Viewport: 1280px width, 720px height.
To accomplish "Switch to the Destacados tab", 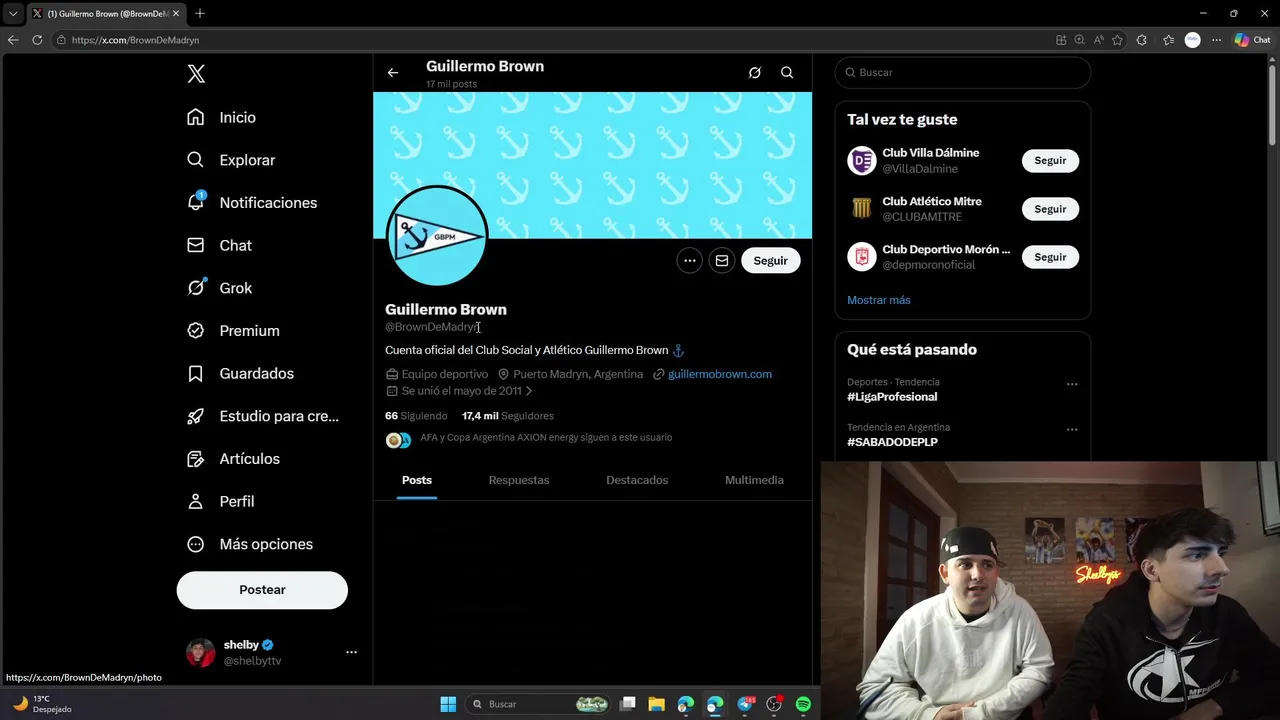I will pyautogui.click(x=637, y=480).
